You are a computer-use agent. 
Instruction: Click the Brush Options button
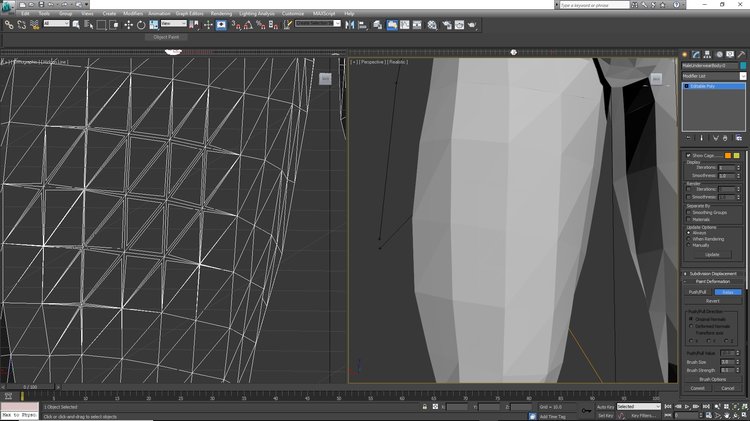[713, 379]
